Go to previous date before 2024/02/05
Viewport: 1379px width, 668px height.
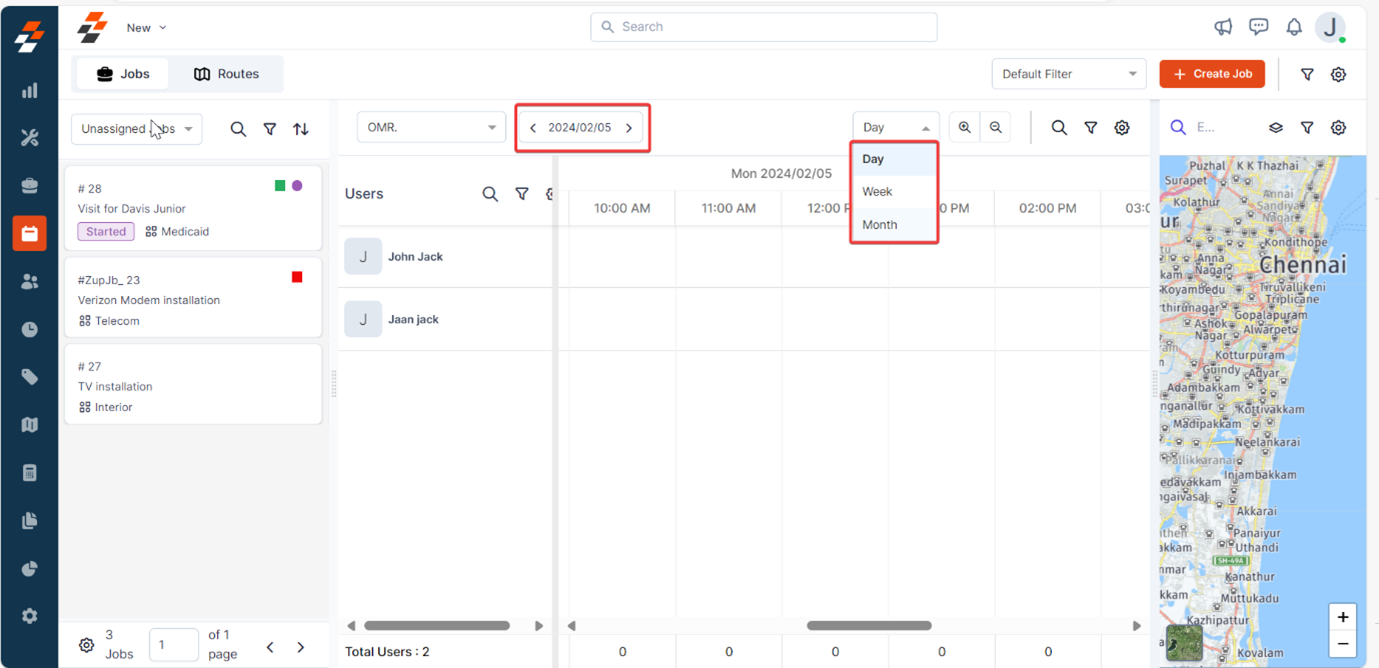click(x=533, y=128)
